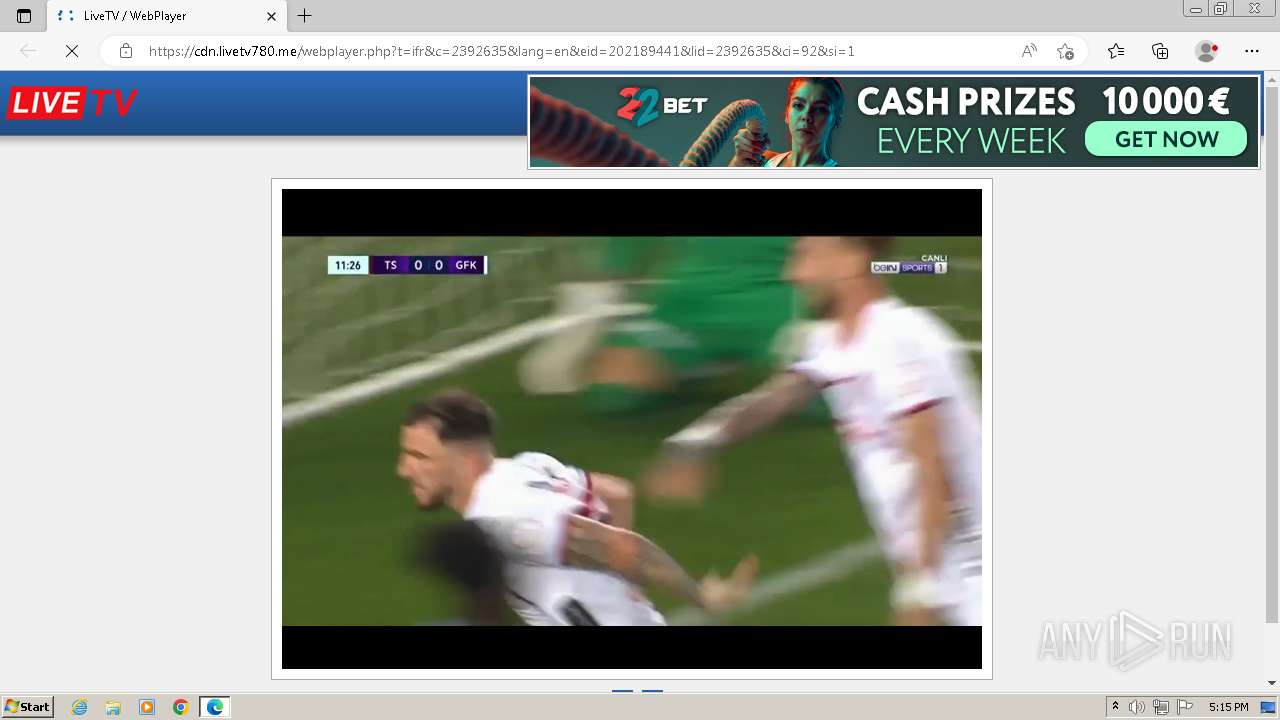The image size is (1280, 720).
Task: Switch to Edge in taskbar
Action: click(x=214, y=707)
